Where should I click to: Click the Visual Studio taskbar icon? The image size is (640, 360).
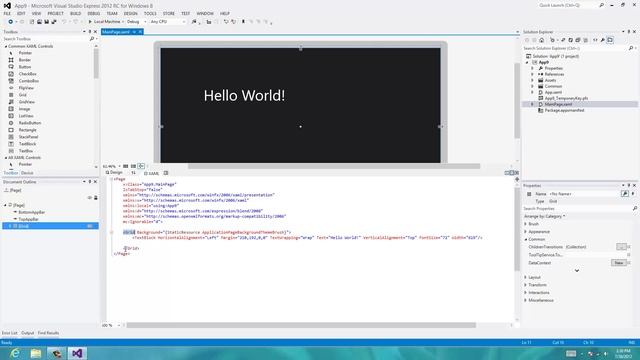(77, 353)
